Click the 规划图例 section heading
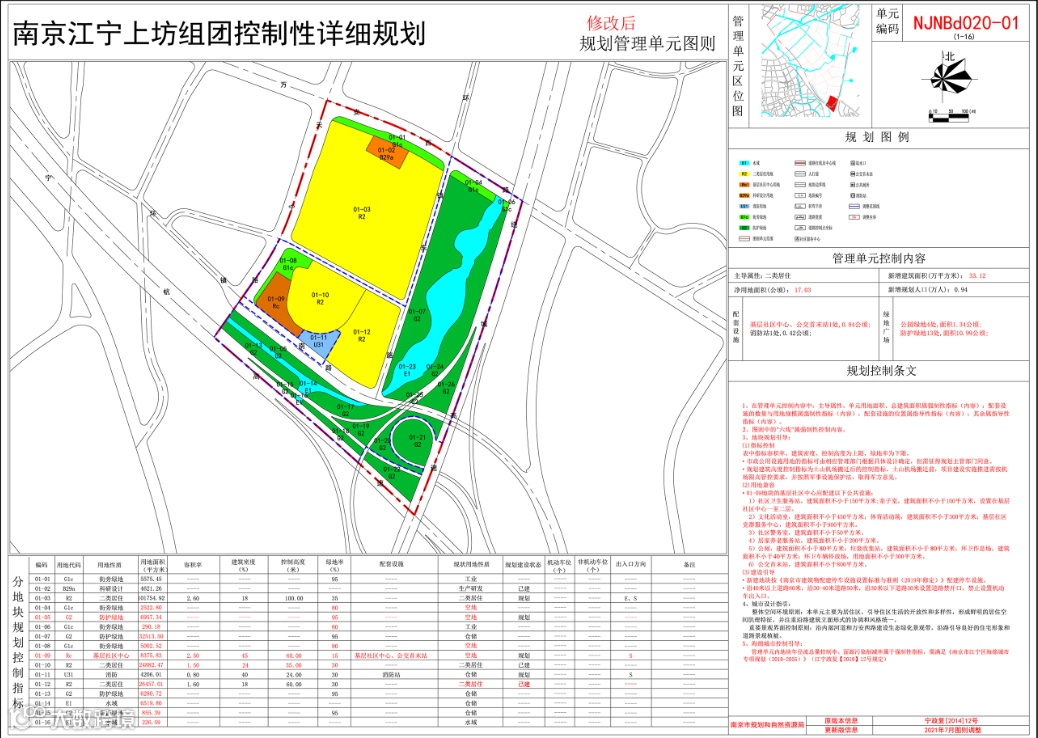This screenshot has width=1038, height=738. (x=876, y=137)
